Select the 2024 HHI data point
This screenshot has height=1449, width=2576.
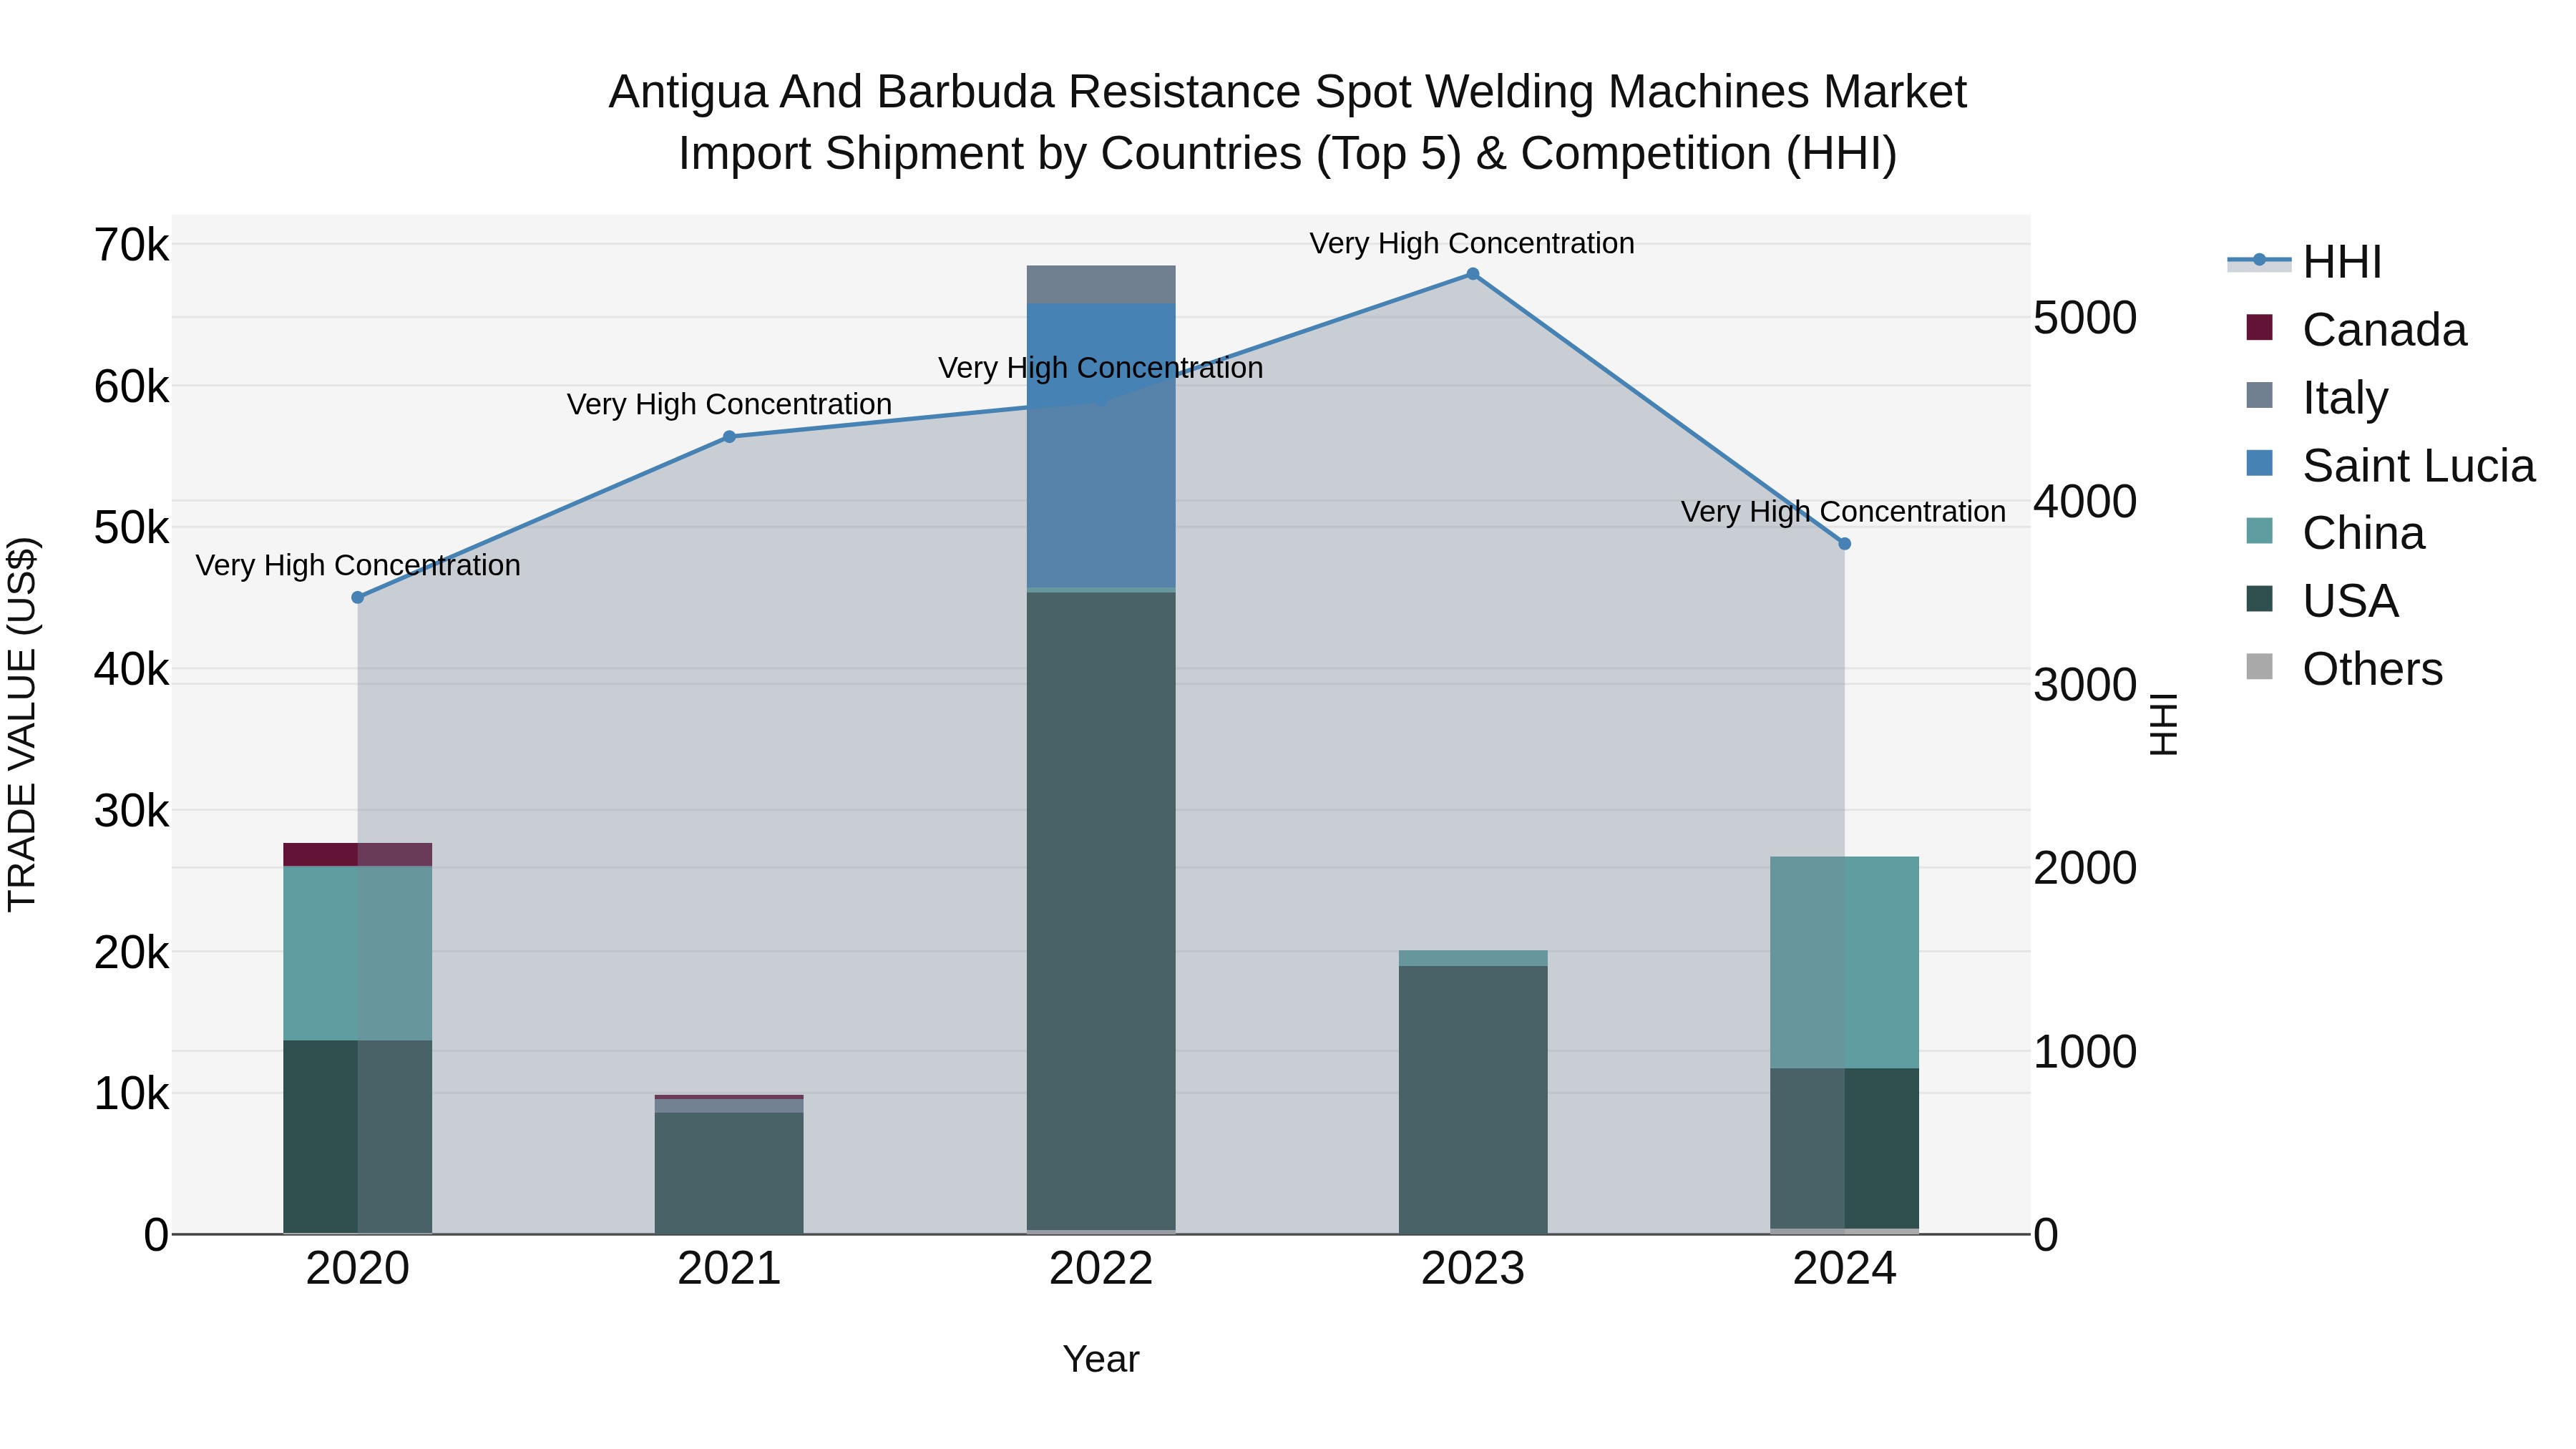tap(1845, 544)
